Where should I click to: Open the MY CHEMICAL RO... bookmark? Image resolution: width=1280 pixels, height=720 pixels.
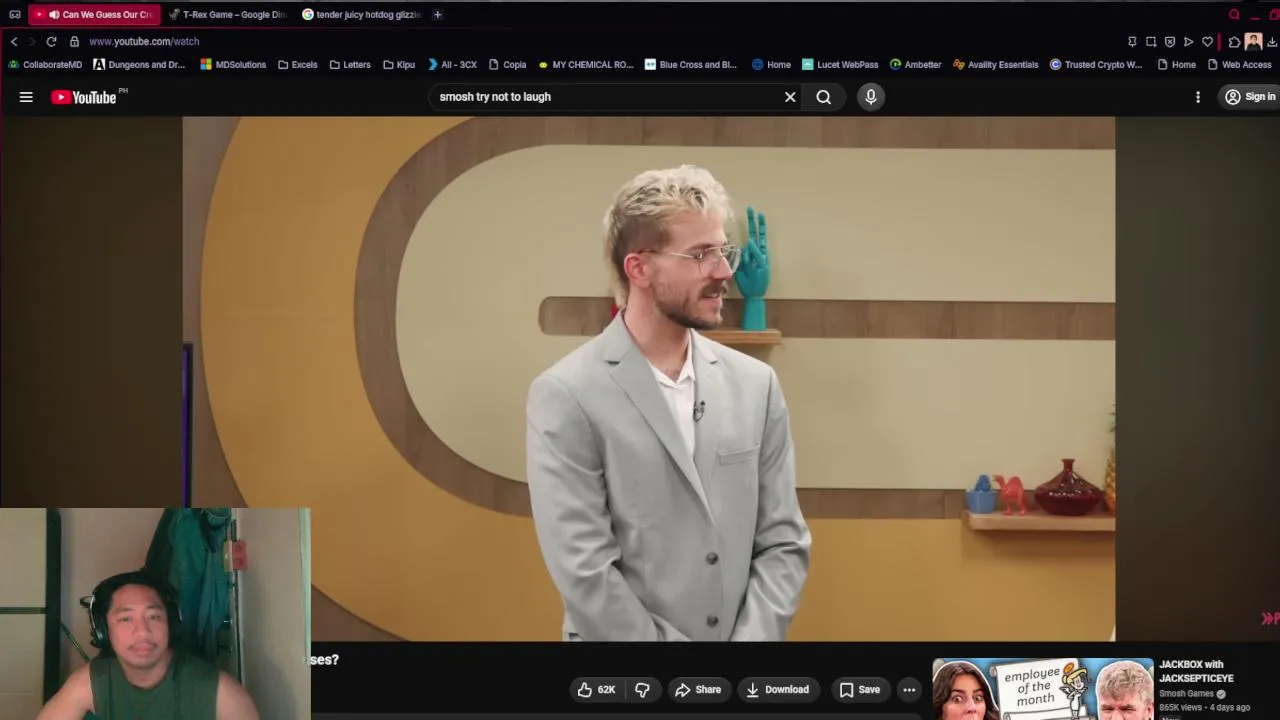pos(586,64)
